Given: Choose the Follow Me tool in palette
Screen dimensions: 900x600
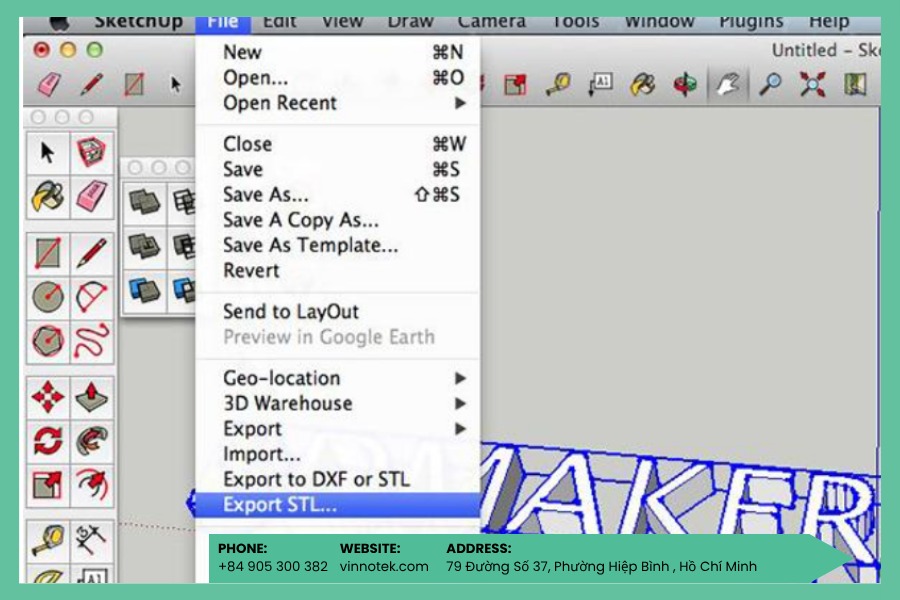Looking at the screenshot, I should pos(92,441).
